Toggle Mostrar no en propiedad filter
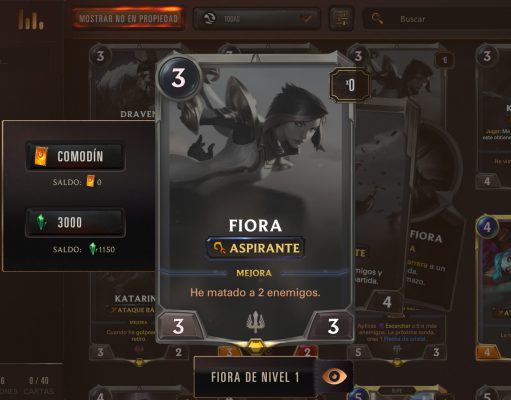 click(128, 19)
